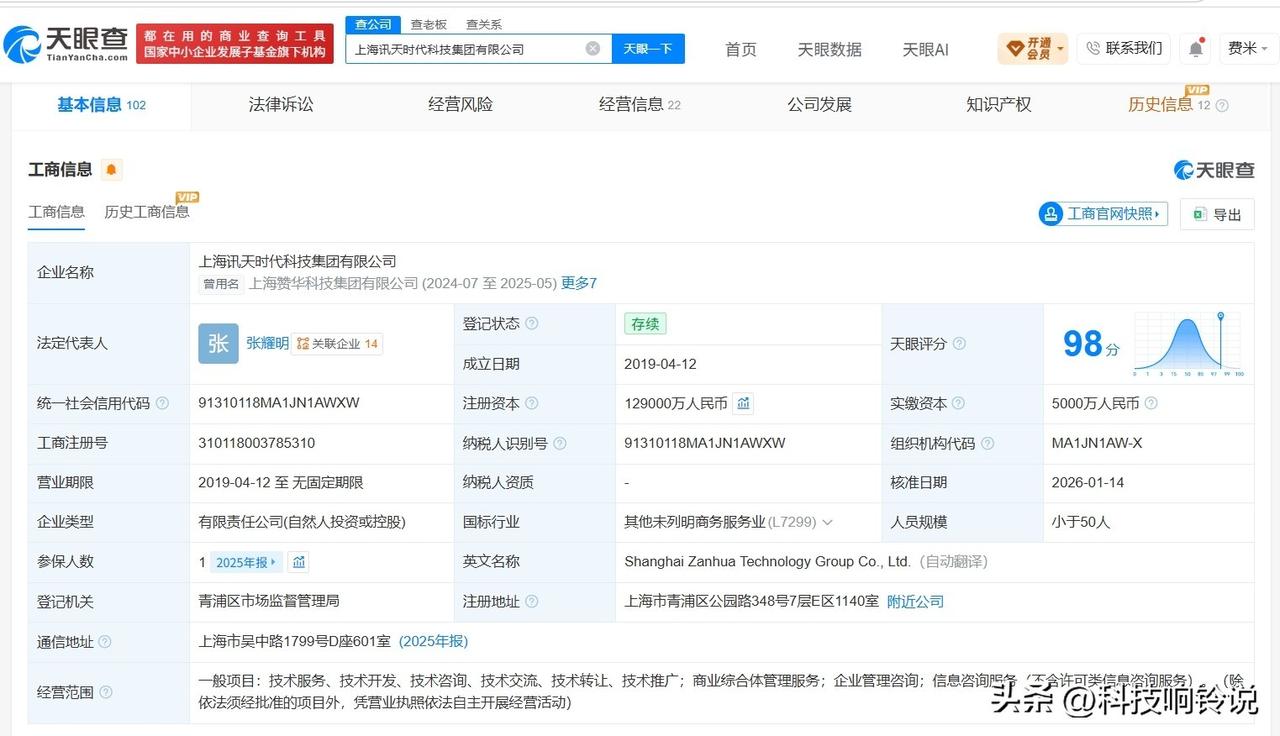Open 法律诉讼 tab
The image size is (1280, 736).
[x=281, y=104]
